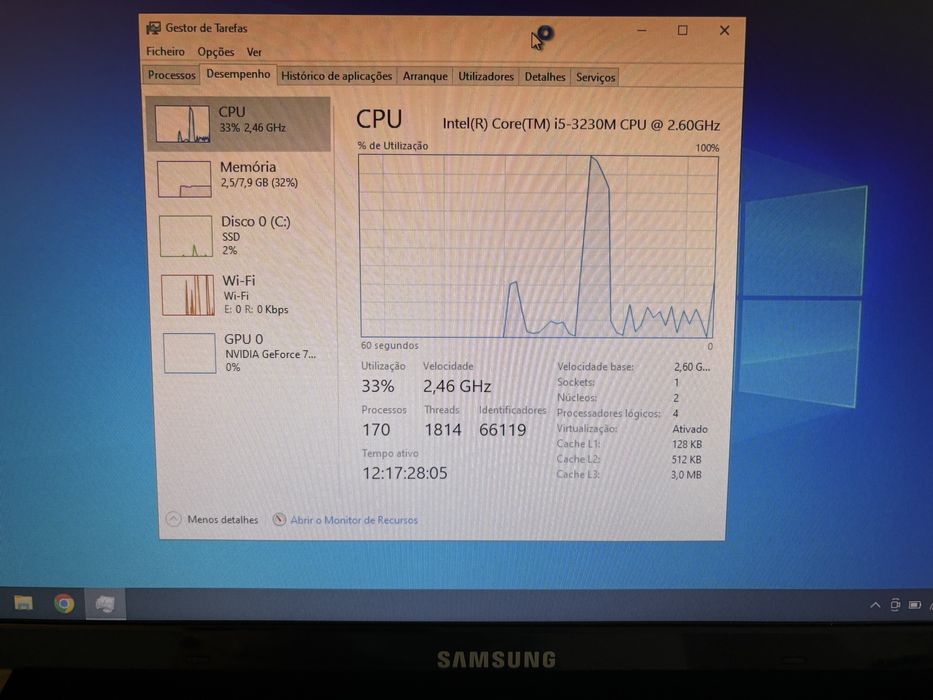This screenshot has width=933, height=700.
Task: Click the Virtualização Ativado value
Action: click(690, 429)
